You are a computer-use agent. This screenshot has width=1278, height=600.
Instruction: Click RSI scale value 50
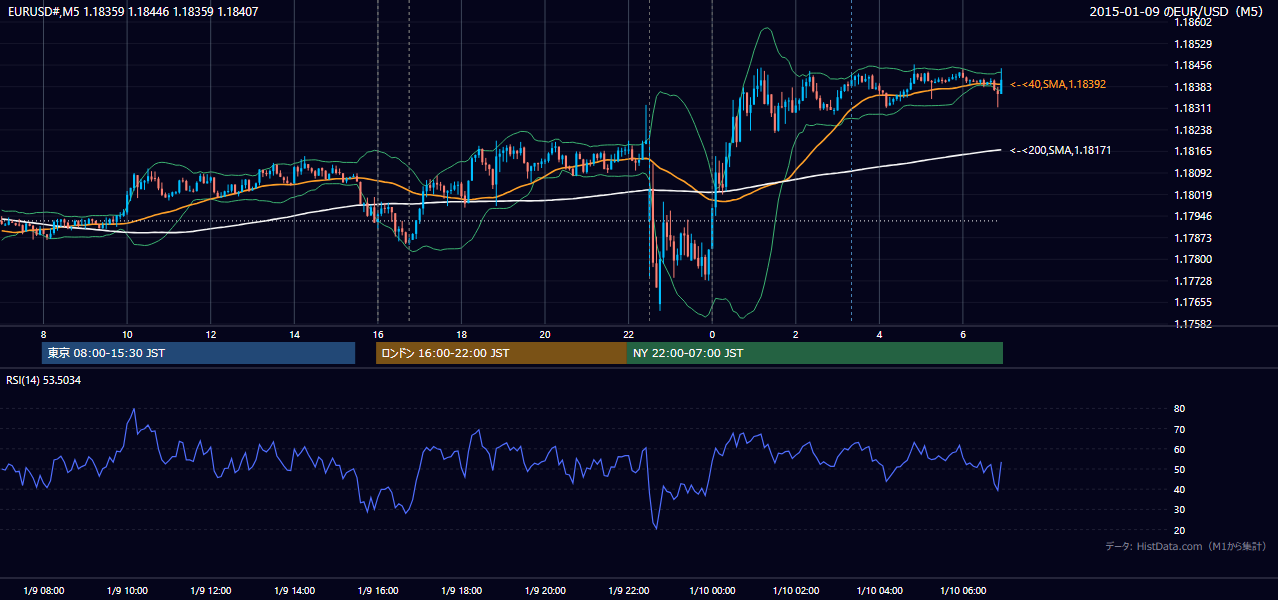point(1180,469)
